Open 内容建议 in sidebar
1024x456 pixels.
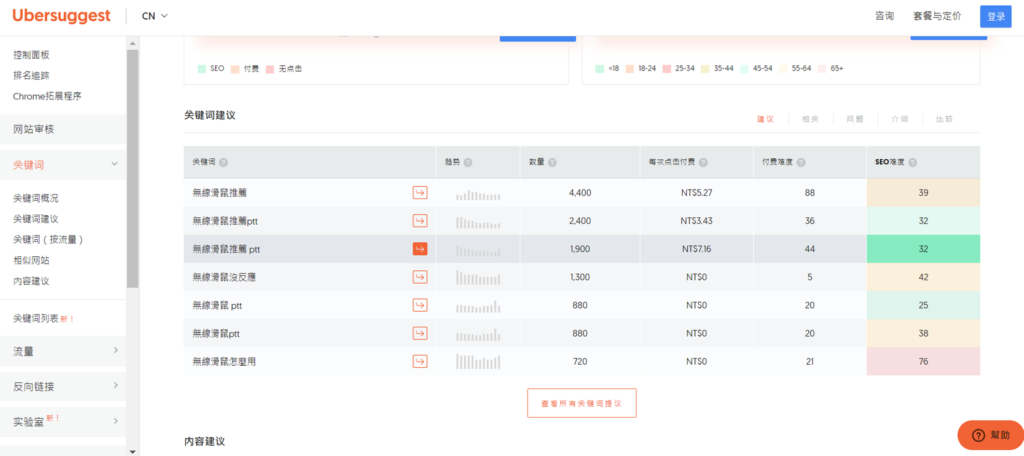[31, 281]
